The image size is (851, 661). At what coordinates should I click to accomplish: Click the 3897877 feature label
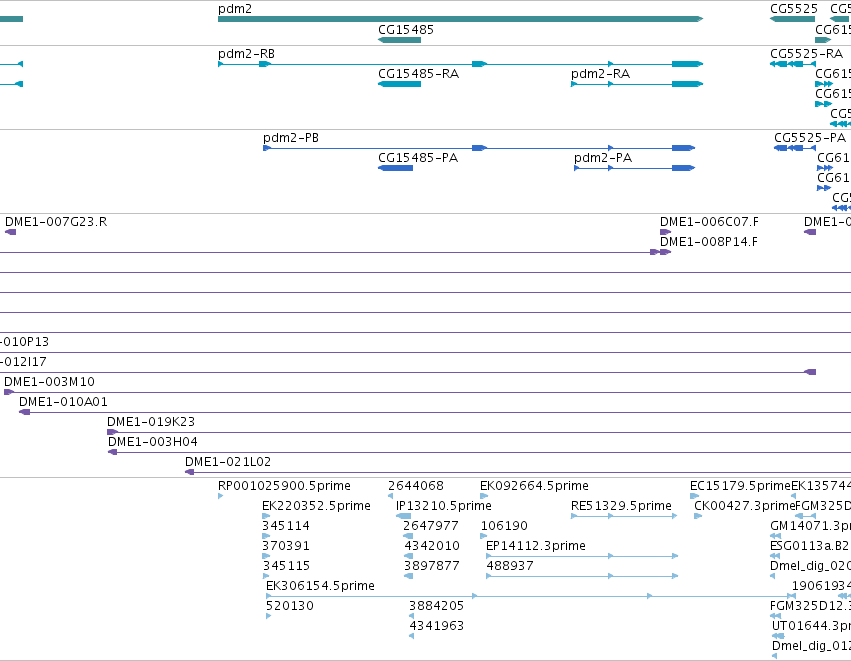click(431, 566)
